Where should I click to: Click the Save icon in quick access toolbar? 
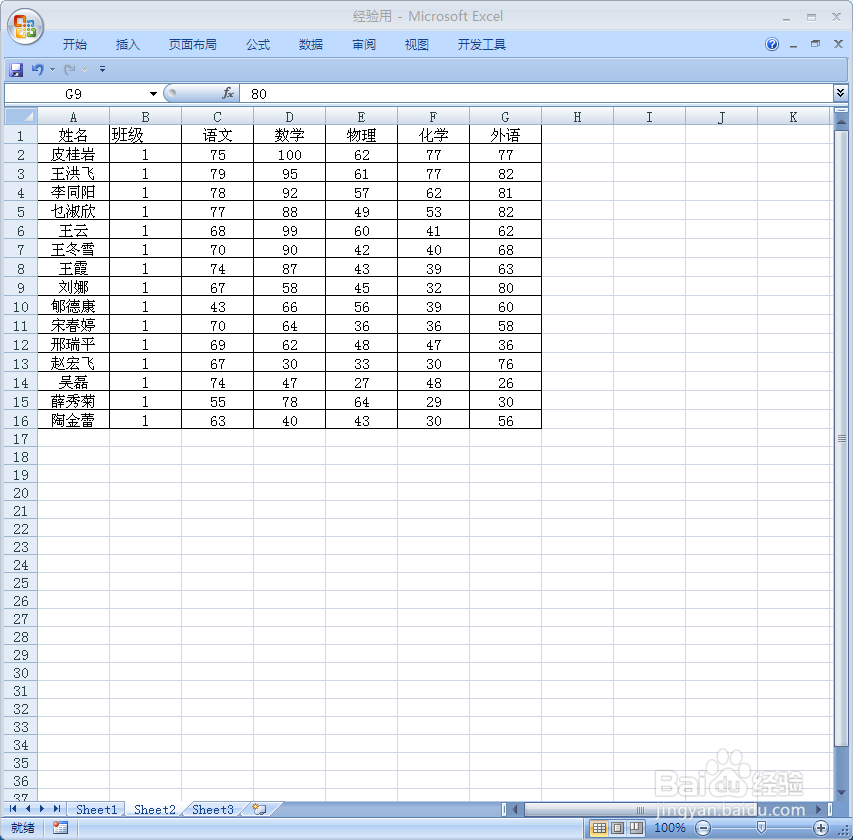16,70
